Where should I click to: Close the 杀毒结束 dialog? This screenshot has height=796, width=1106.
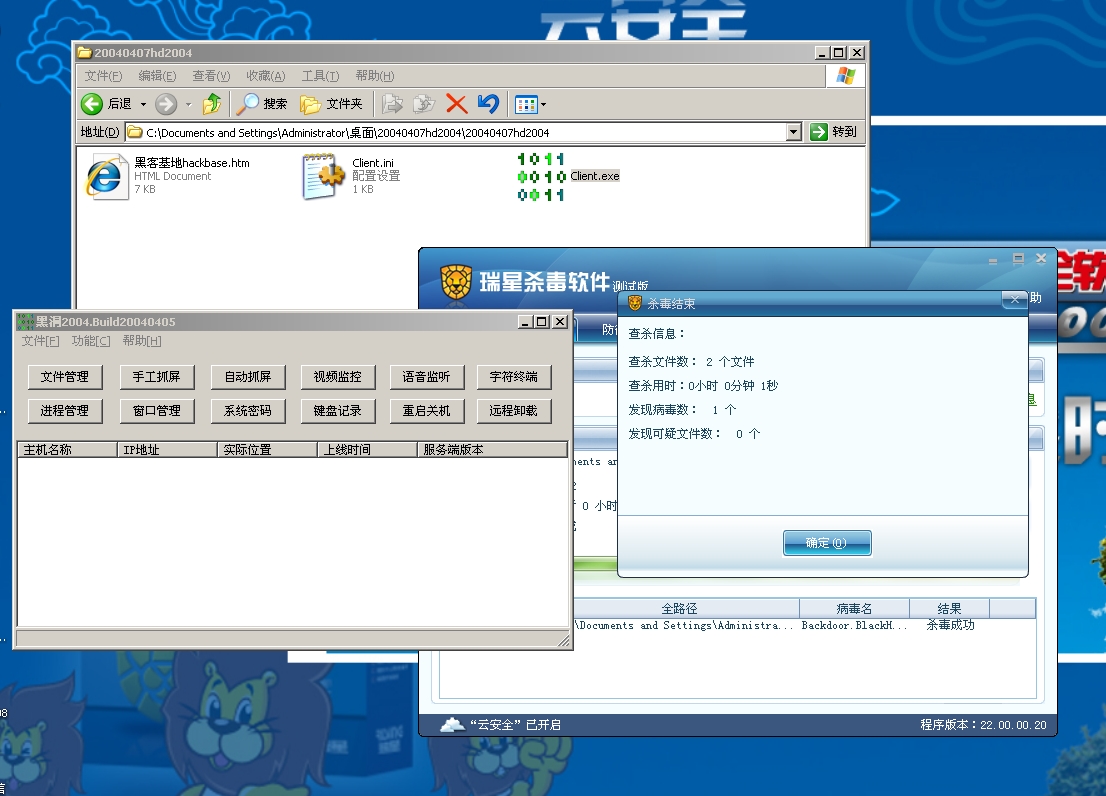[1014, 300]
